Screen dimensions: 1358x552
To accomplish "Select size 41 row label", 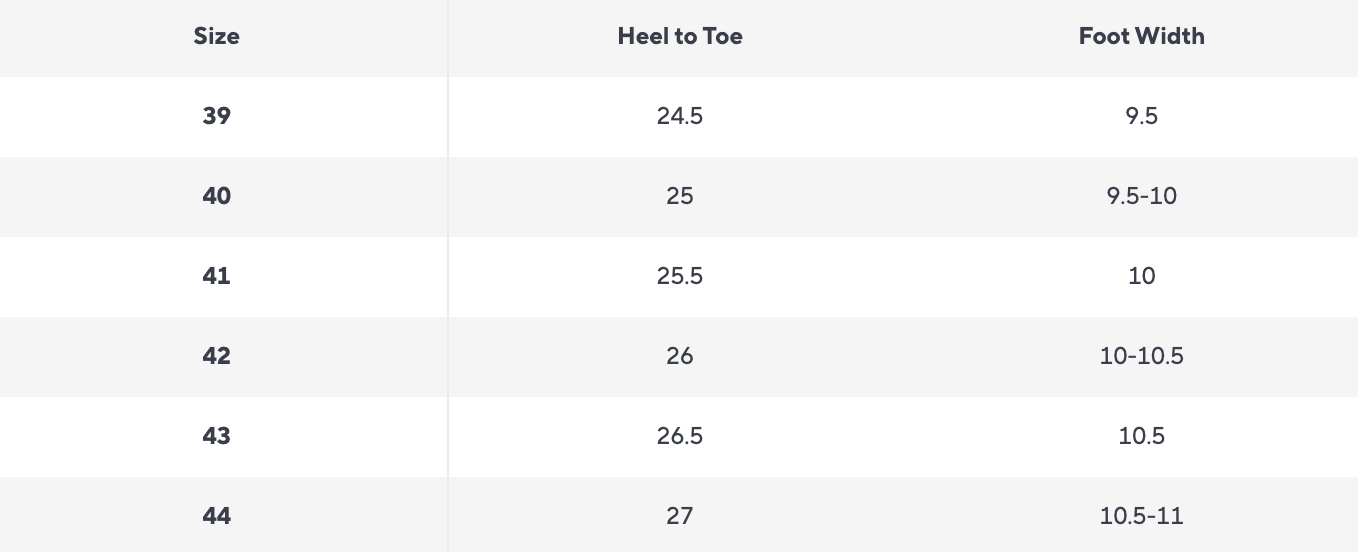I will click(216, 276).
